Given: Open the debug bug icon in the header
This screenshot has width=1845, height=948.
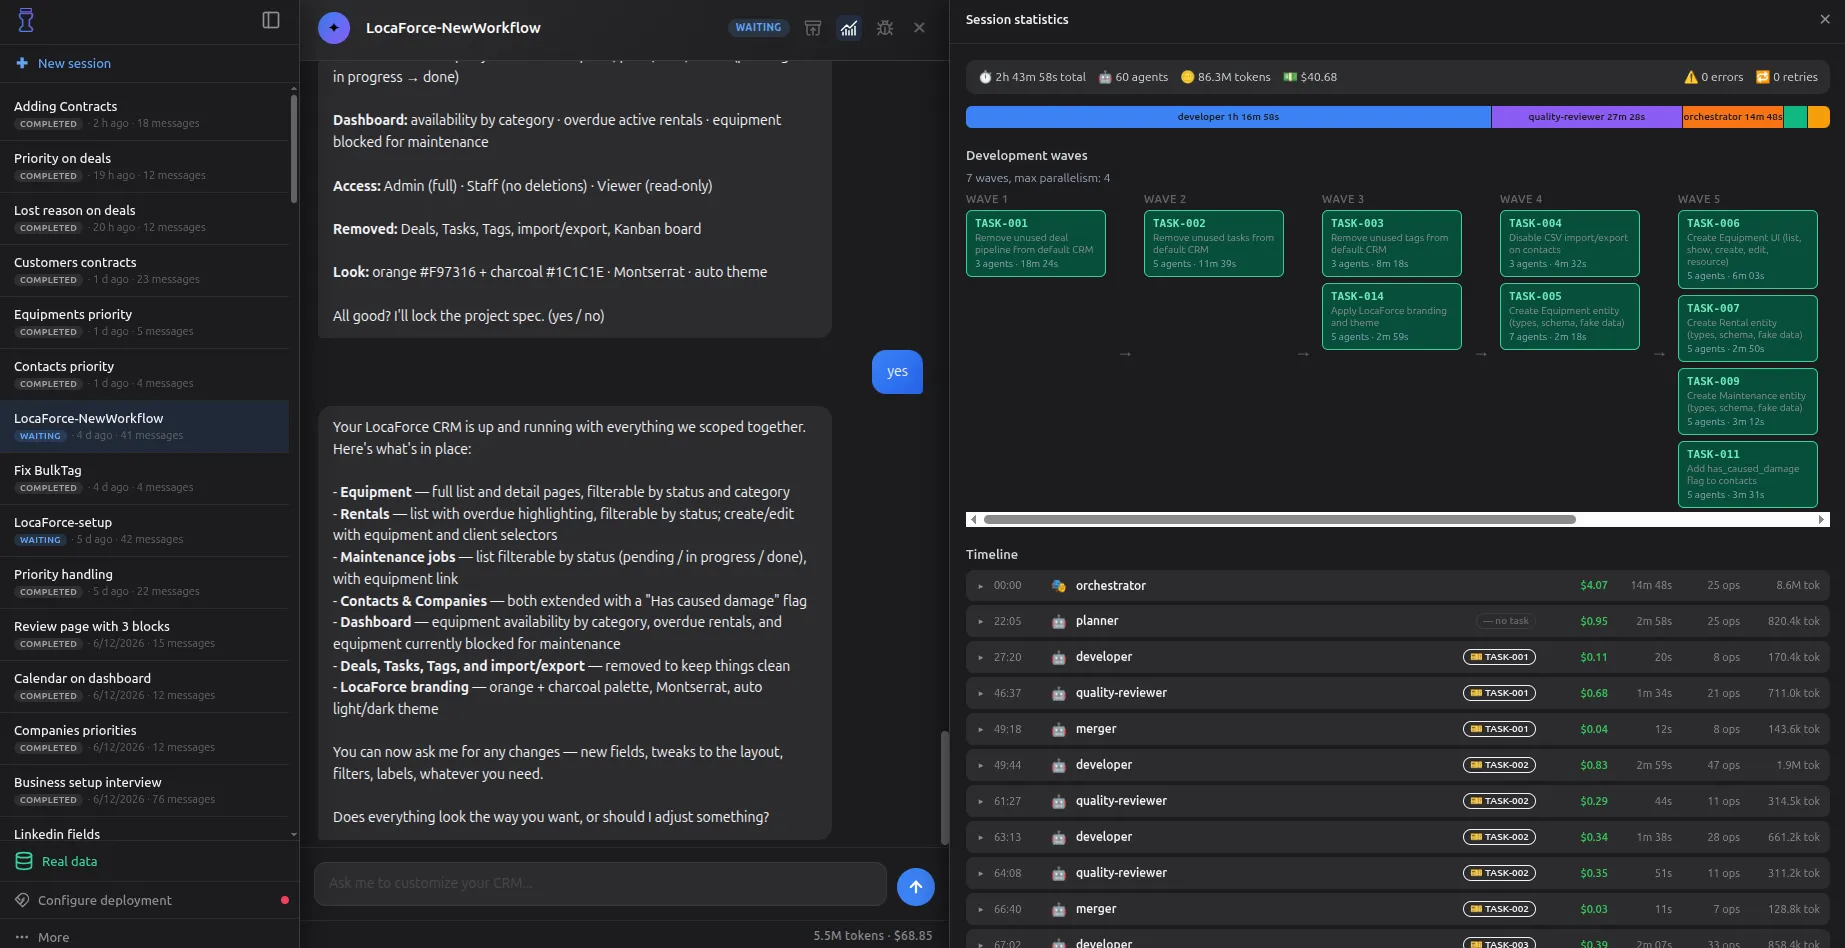Looking at the screenshot, I should coord(885,28).
